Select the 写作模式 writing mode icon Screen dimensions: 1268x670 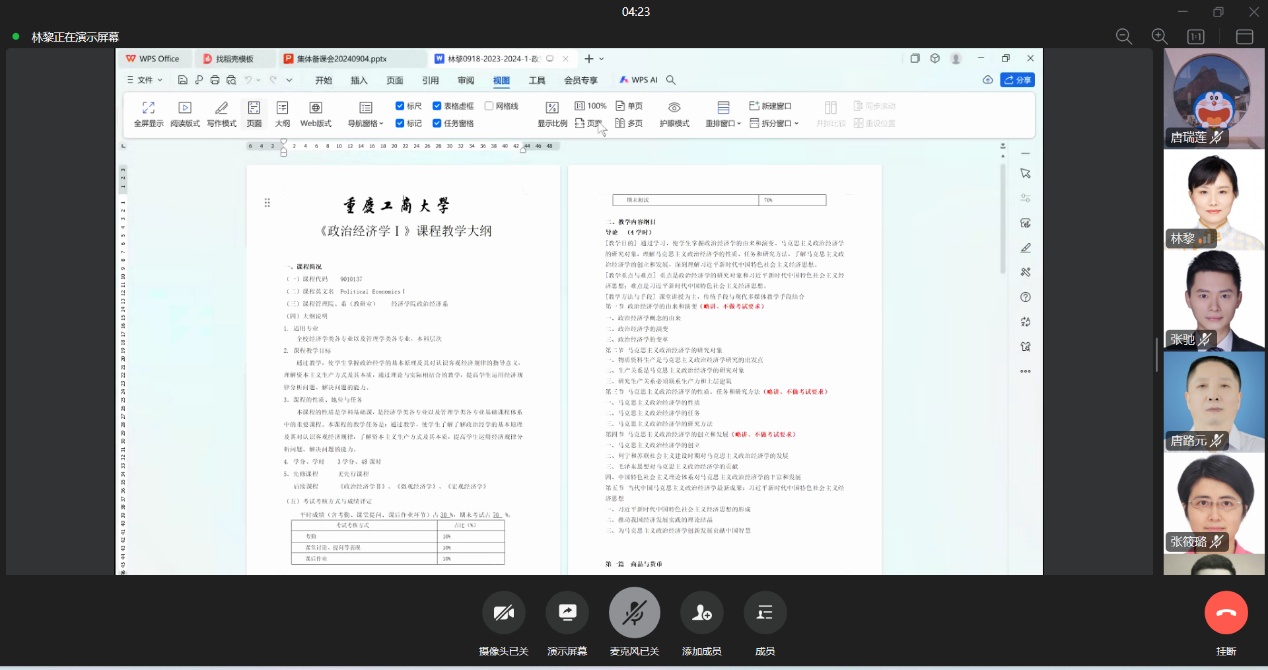[x=221, y=108]
